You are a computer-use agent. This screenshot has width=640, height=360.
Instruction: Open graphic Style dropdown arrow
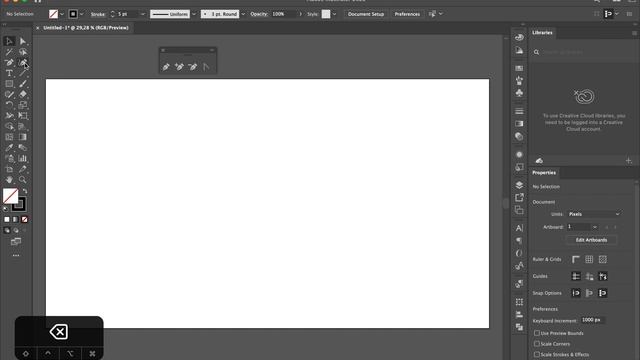(x=334, y=14)
